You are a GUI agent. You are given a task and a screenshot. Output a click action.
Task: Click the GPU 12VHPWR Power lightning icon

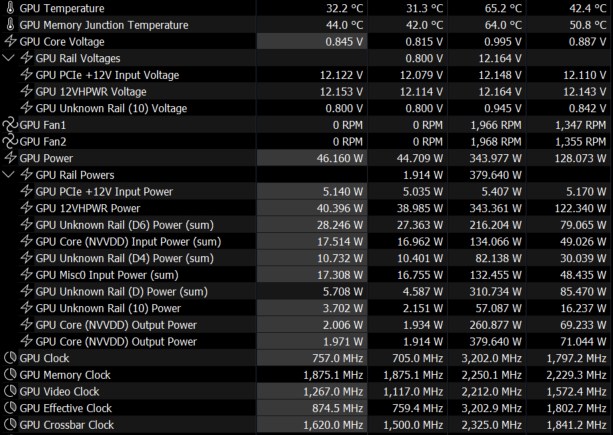pyautogui.click(x=27, y=208)
